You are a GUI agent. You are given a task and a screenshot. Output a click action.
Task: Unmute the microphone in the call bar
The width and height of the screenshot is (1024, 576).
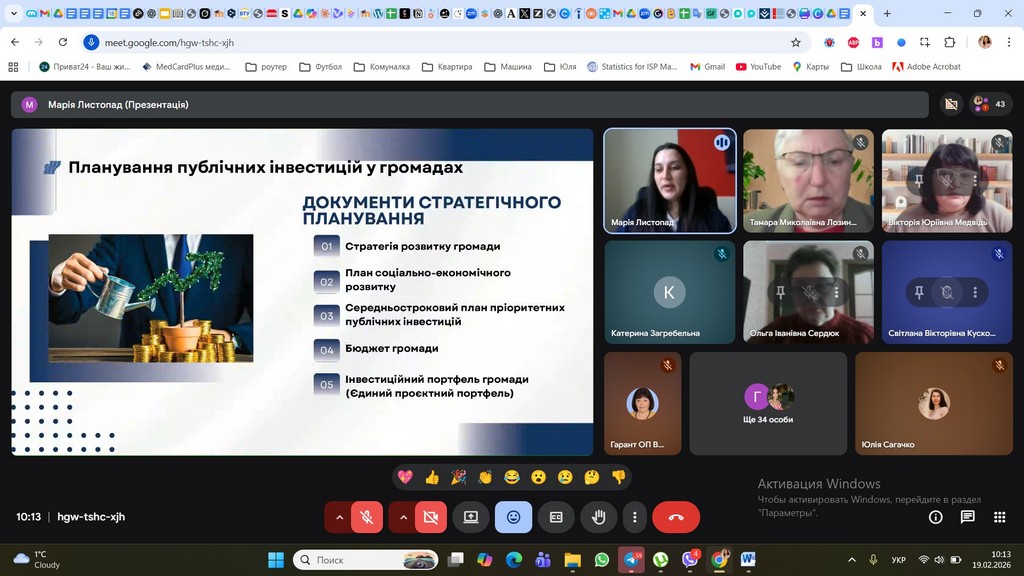click(x=367, y=517)
